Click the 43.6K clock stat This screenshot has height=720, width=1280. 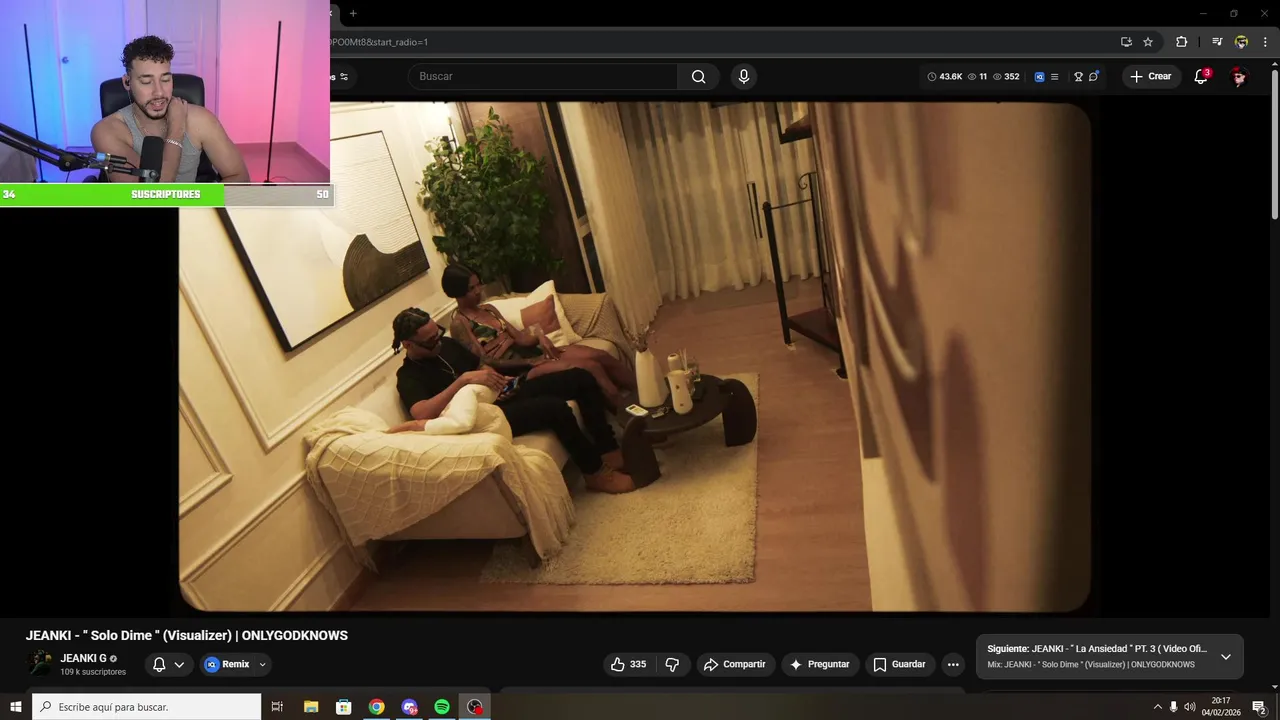[945, 76]
